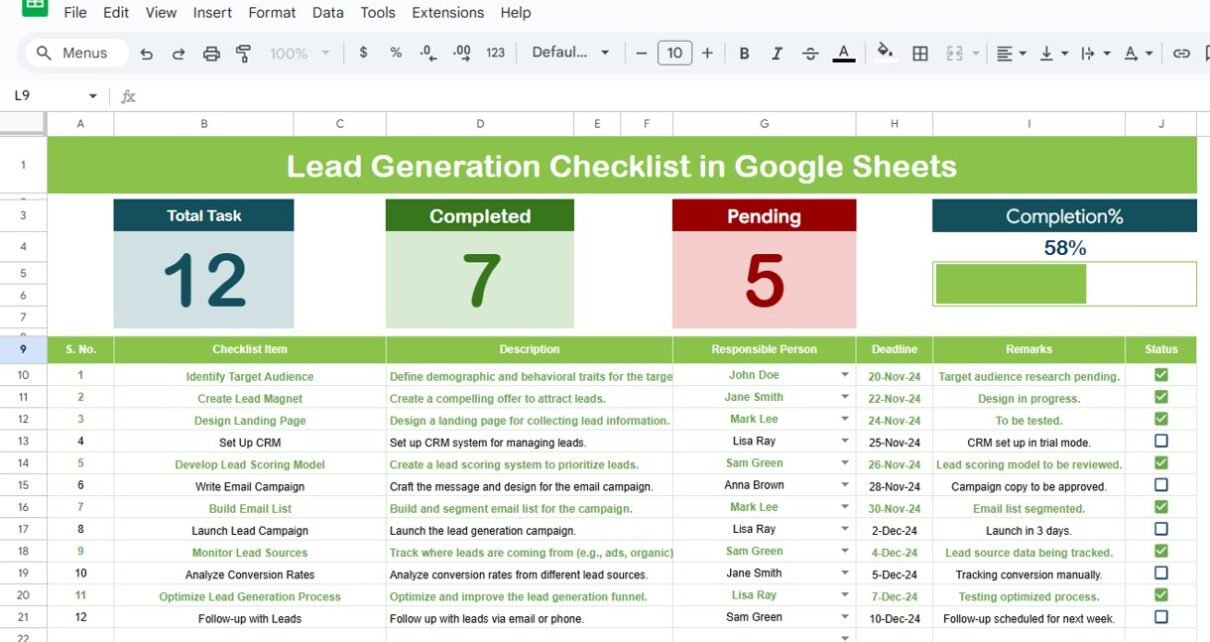Toggle Status checkbox for Build Email List

point(1161,507)
